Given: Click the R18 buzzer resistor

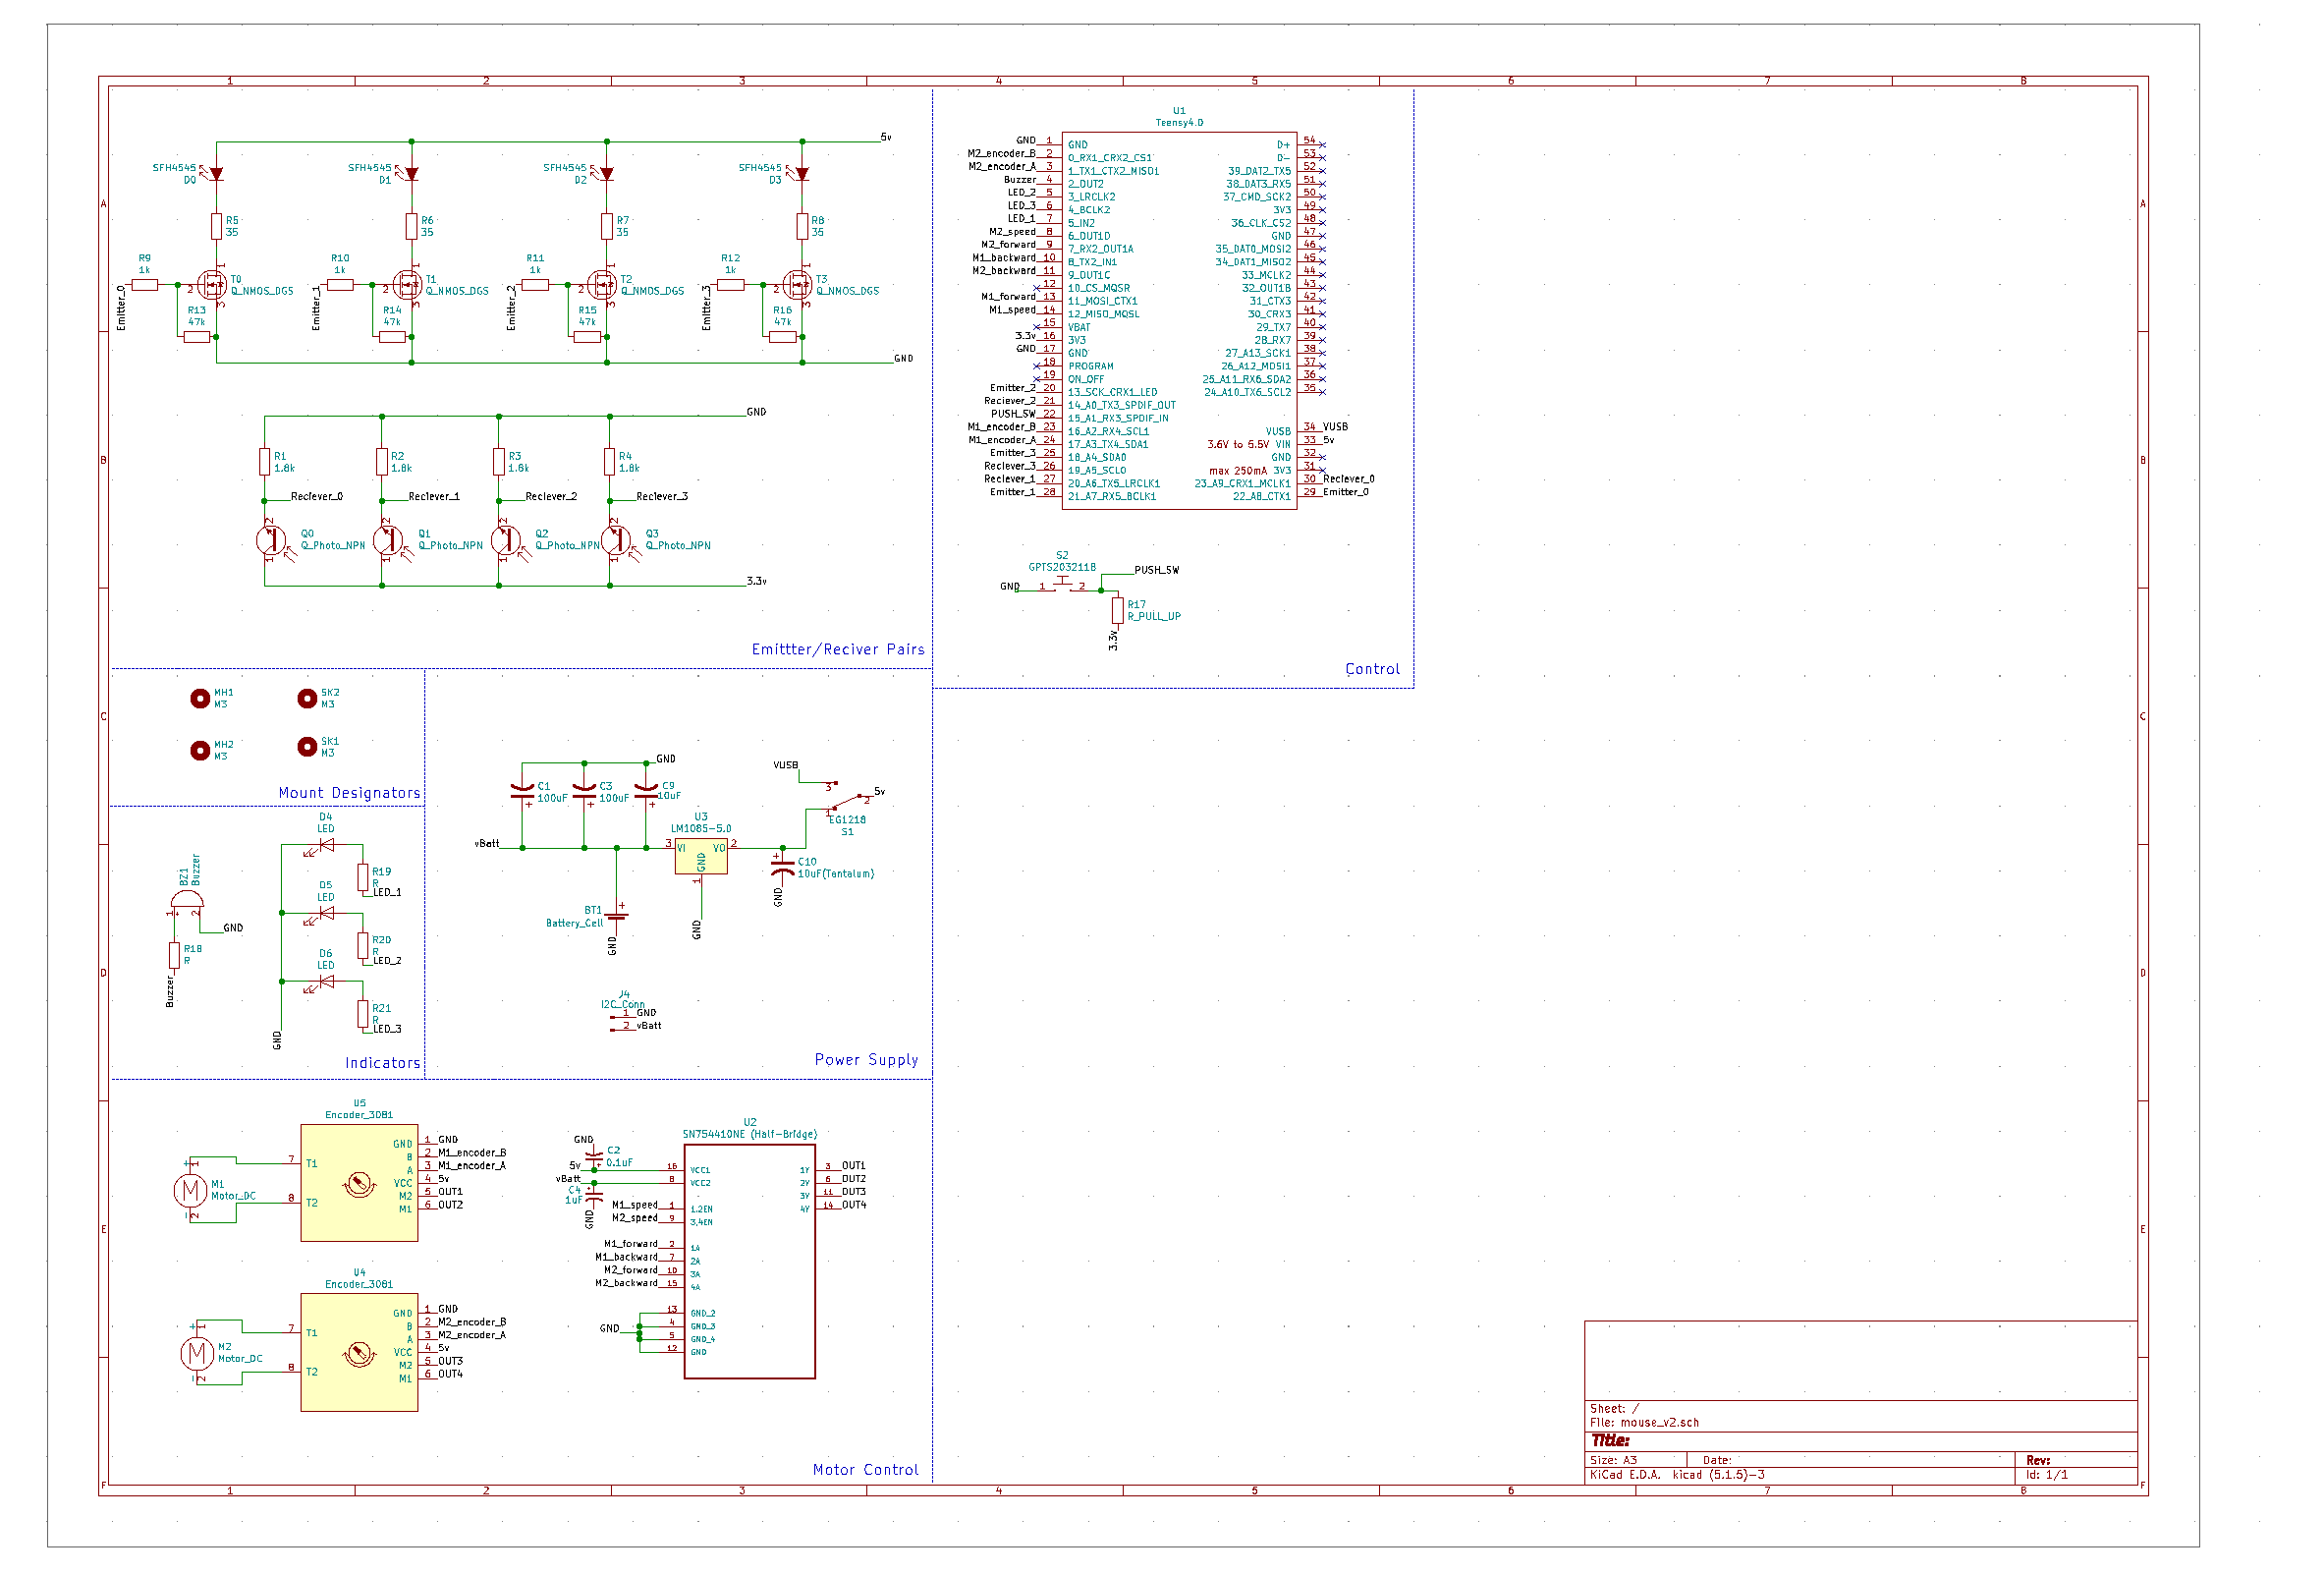Looking at the screenshot, I should [x=174, y=955].
